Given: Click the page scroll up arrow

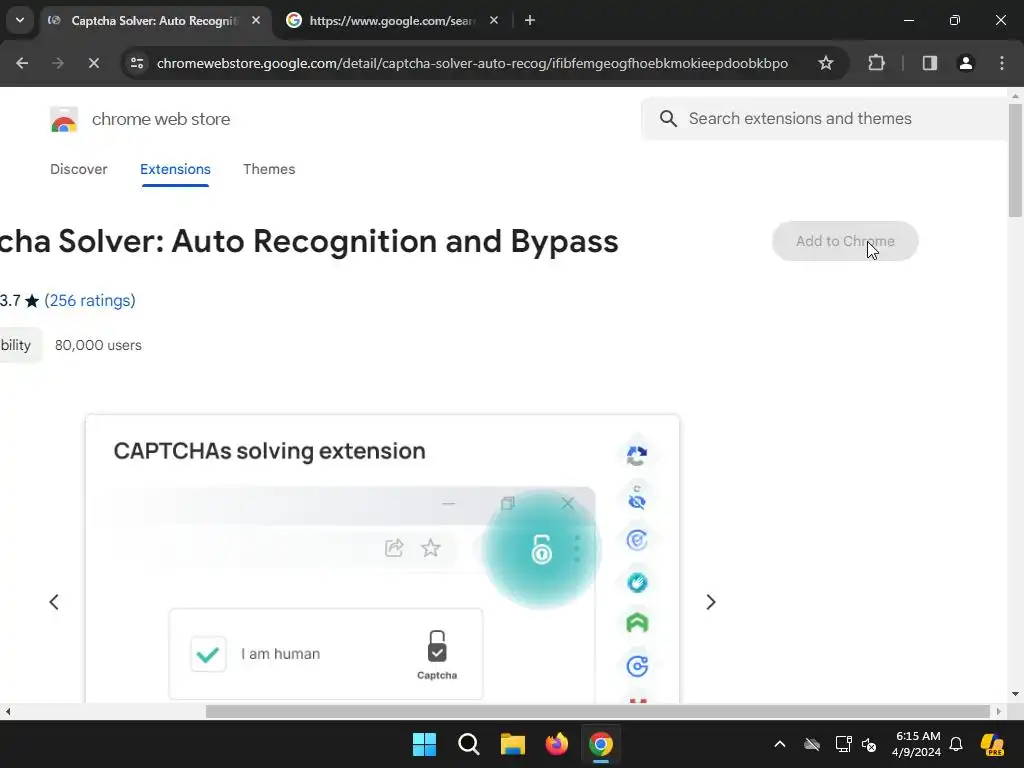Looking at the screenshot, I should [1015, 96].
